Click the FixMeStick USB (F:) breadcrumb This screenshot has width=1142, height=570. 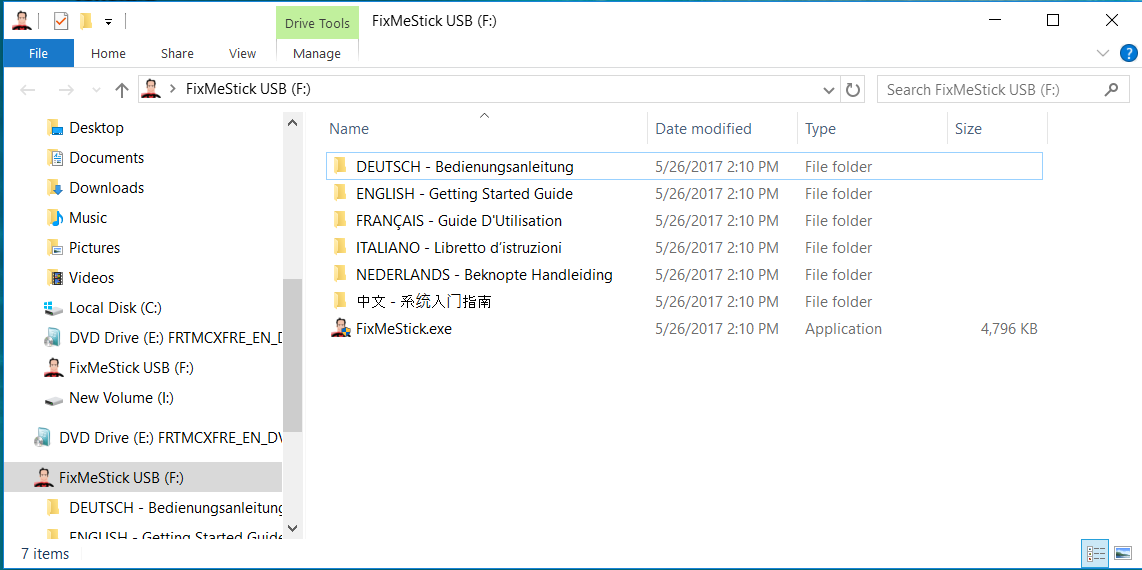(248, 90)
